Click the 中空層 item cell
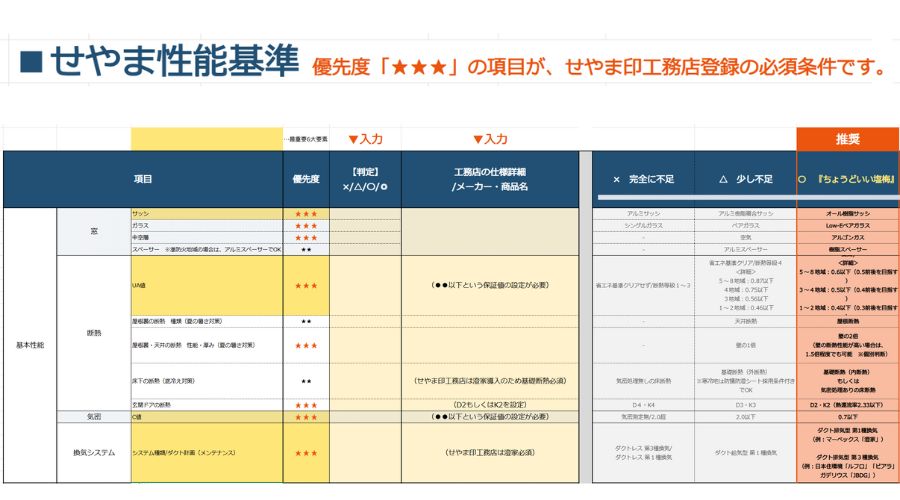 click(207, 237)
